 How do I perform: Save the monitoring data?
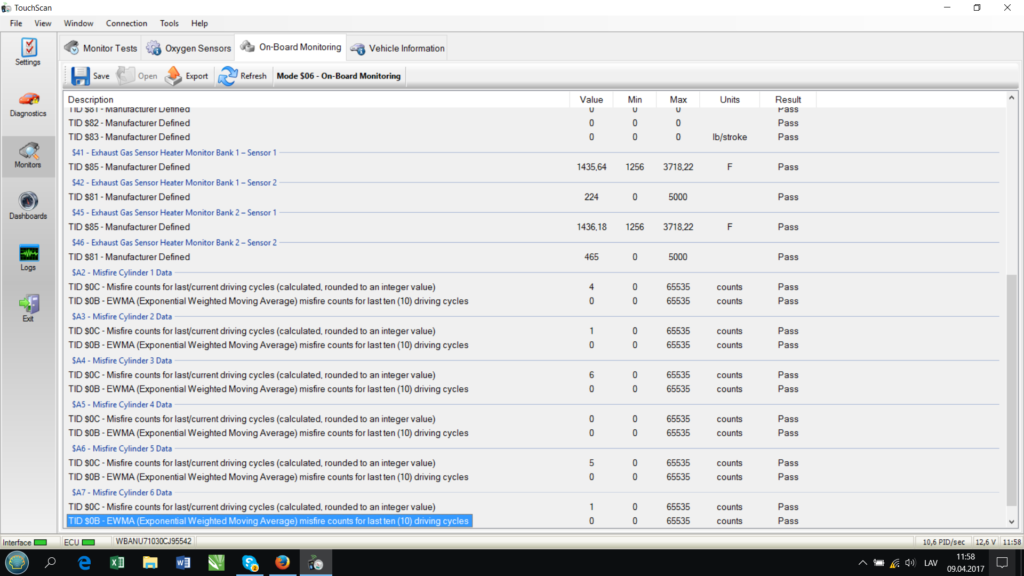coord(91,76)
